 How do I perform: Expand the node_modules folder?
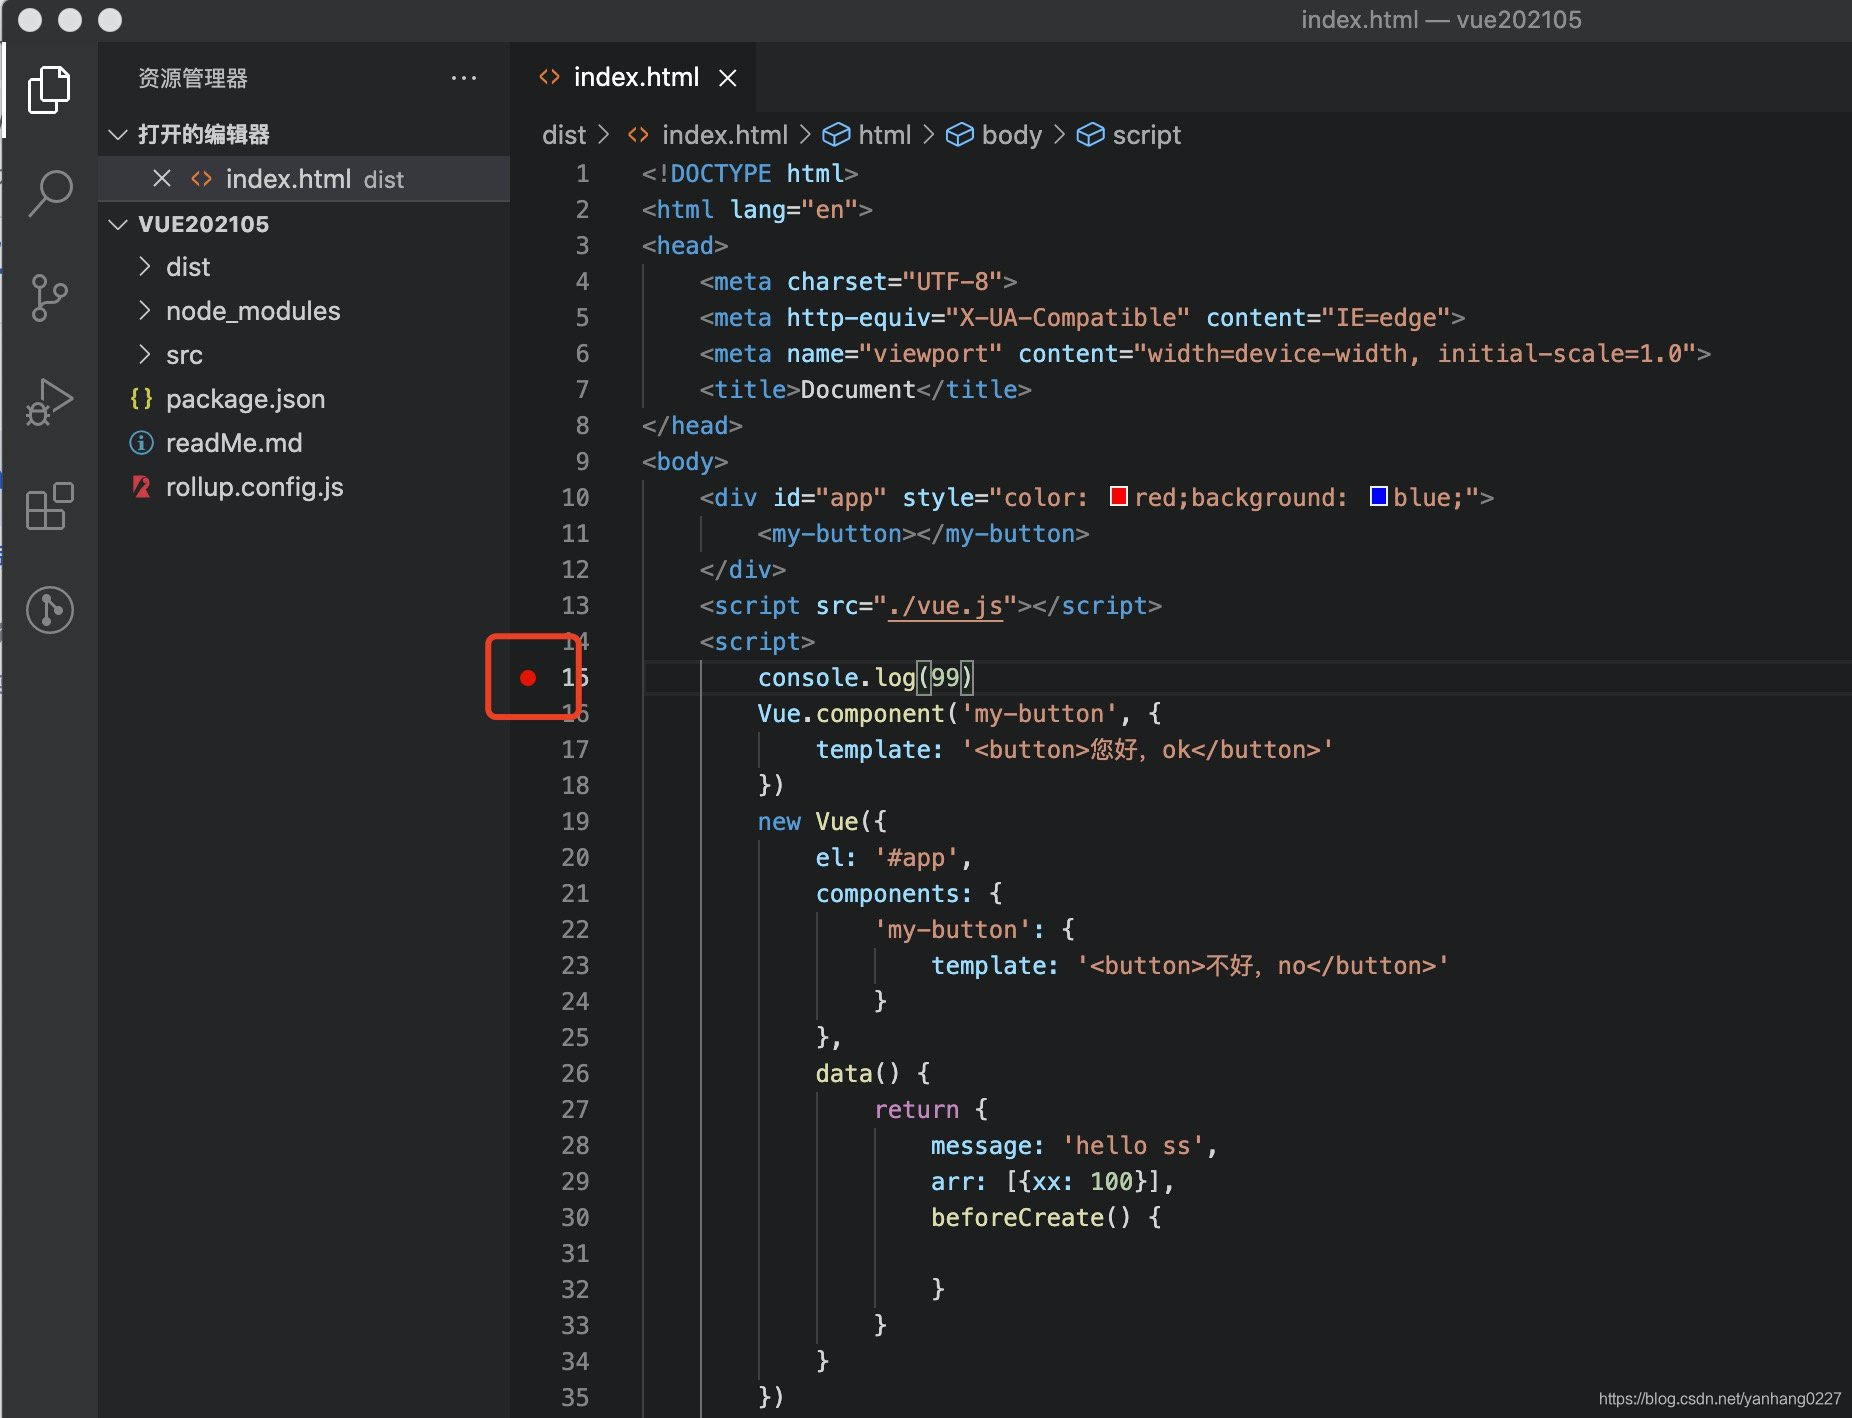tap(253, 311)
